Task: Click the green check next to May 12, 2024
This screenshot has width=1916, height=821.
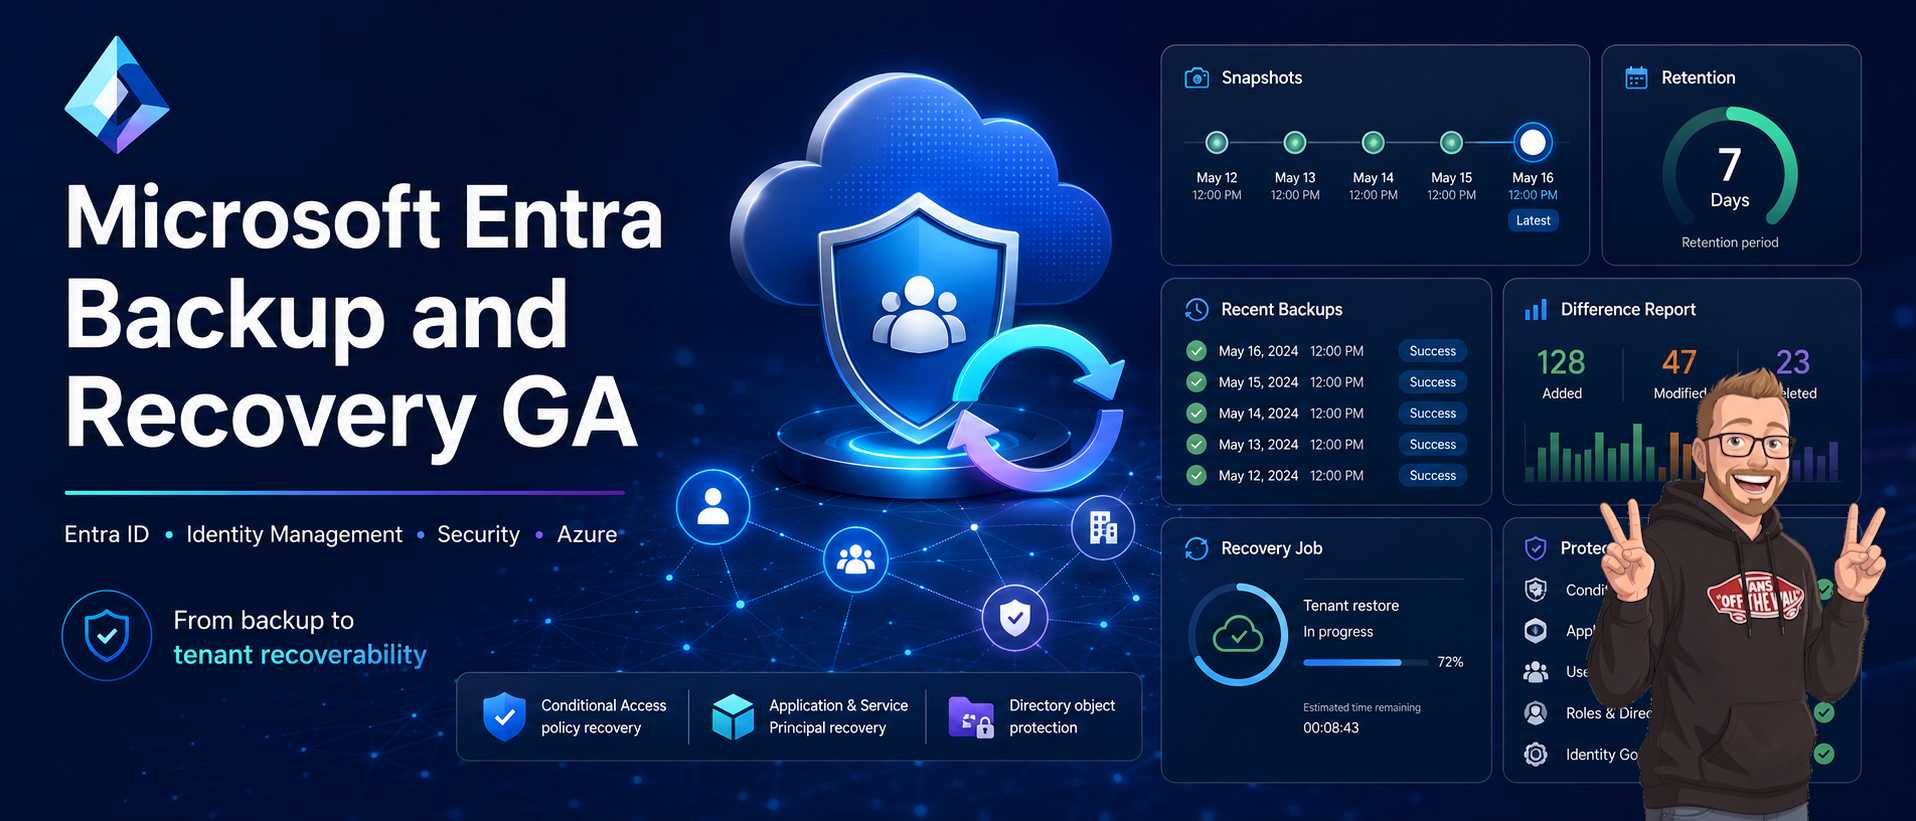Action: 1196,475
